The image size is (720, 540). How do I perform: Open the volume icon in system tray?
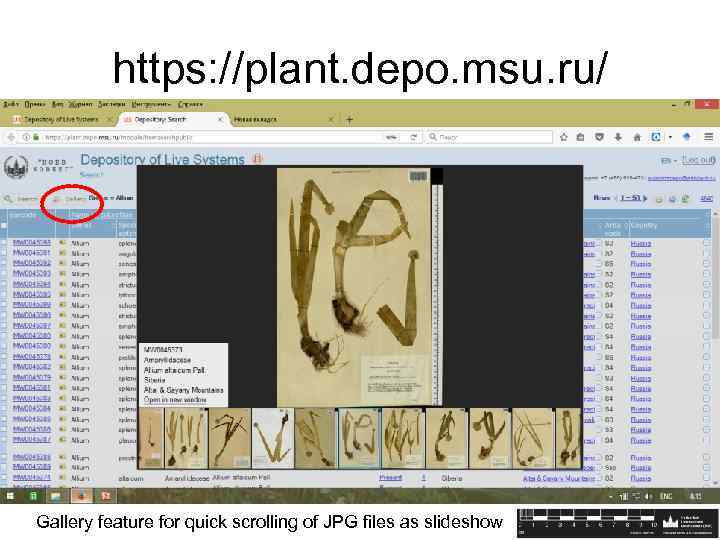(648, 496)
